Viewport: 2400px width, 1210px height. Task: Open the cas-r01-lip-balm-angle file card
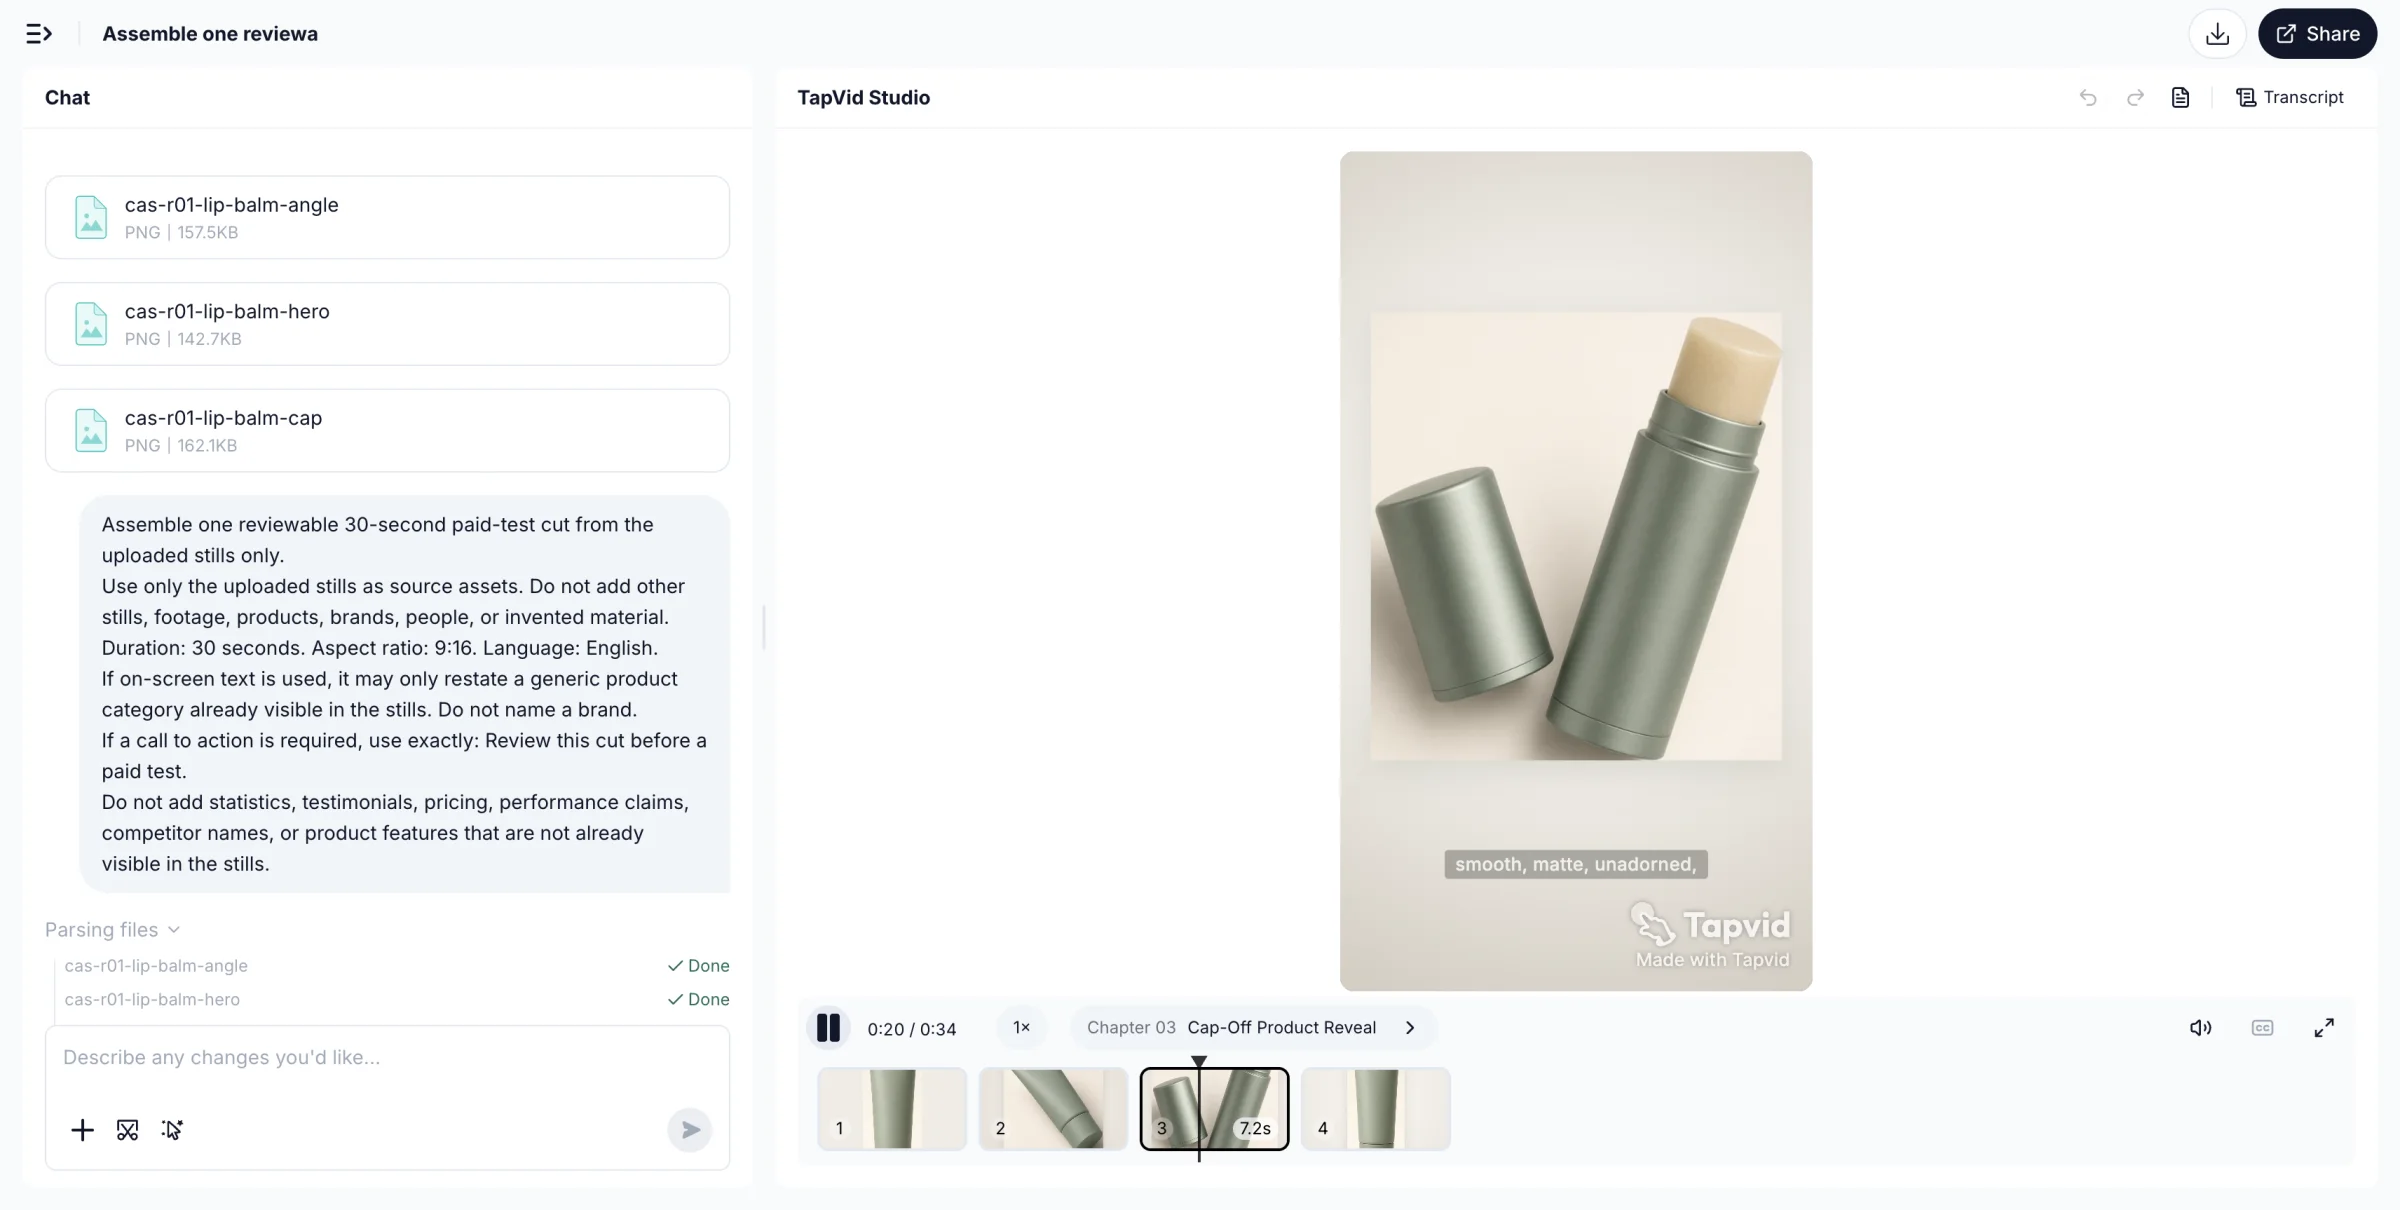click(387, 217)
